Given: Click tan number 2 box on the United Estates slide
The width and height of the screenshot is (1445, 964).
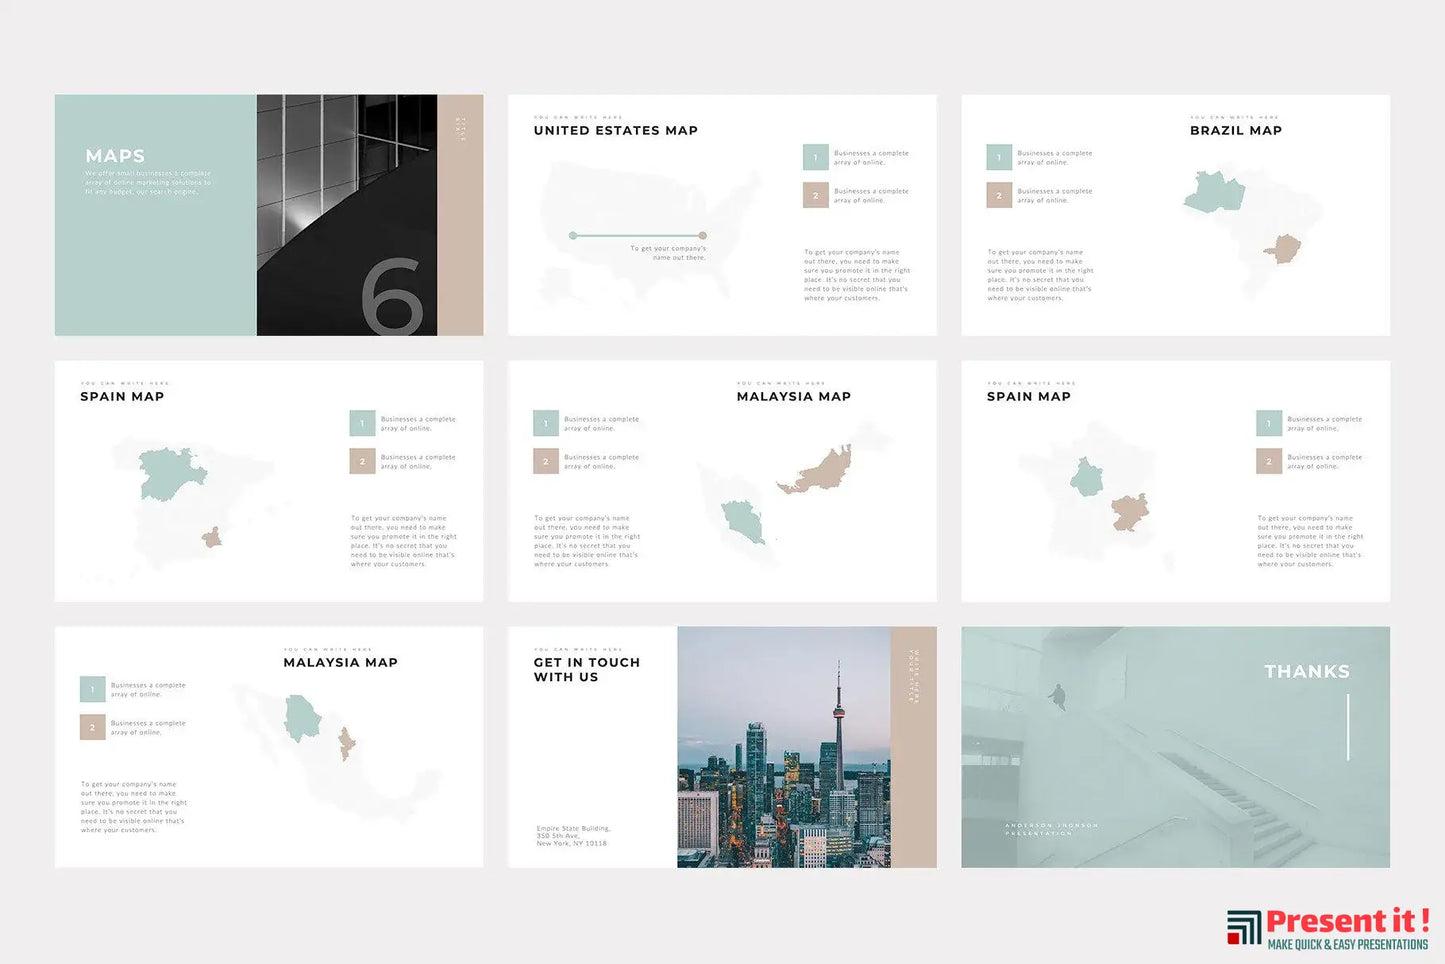Looking at the screenshot, I should click(x=815, y=195).
